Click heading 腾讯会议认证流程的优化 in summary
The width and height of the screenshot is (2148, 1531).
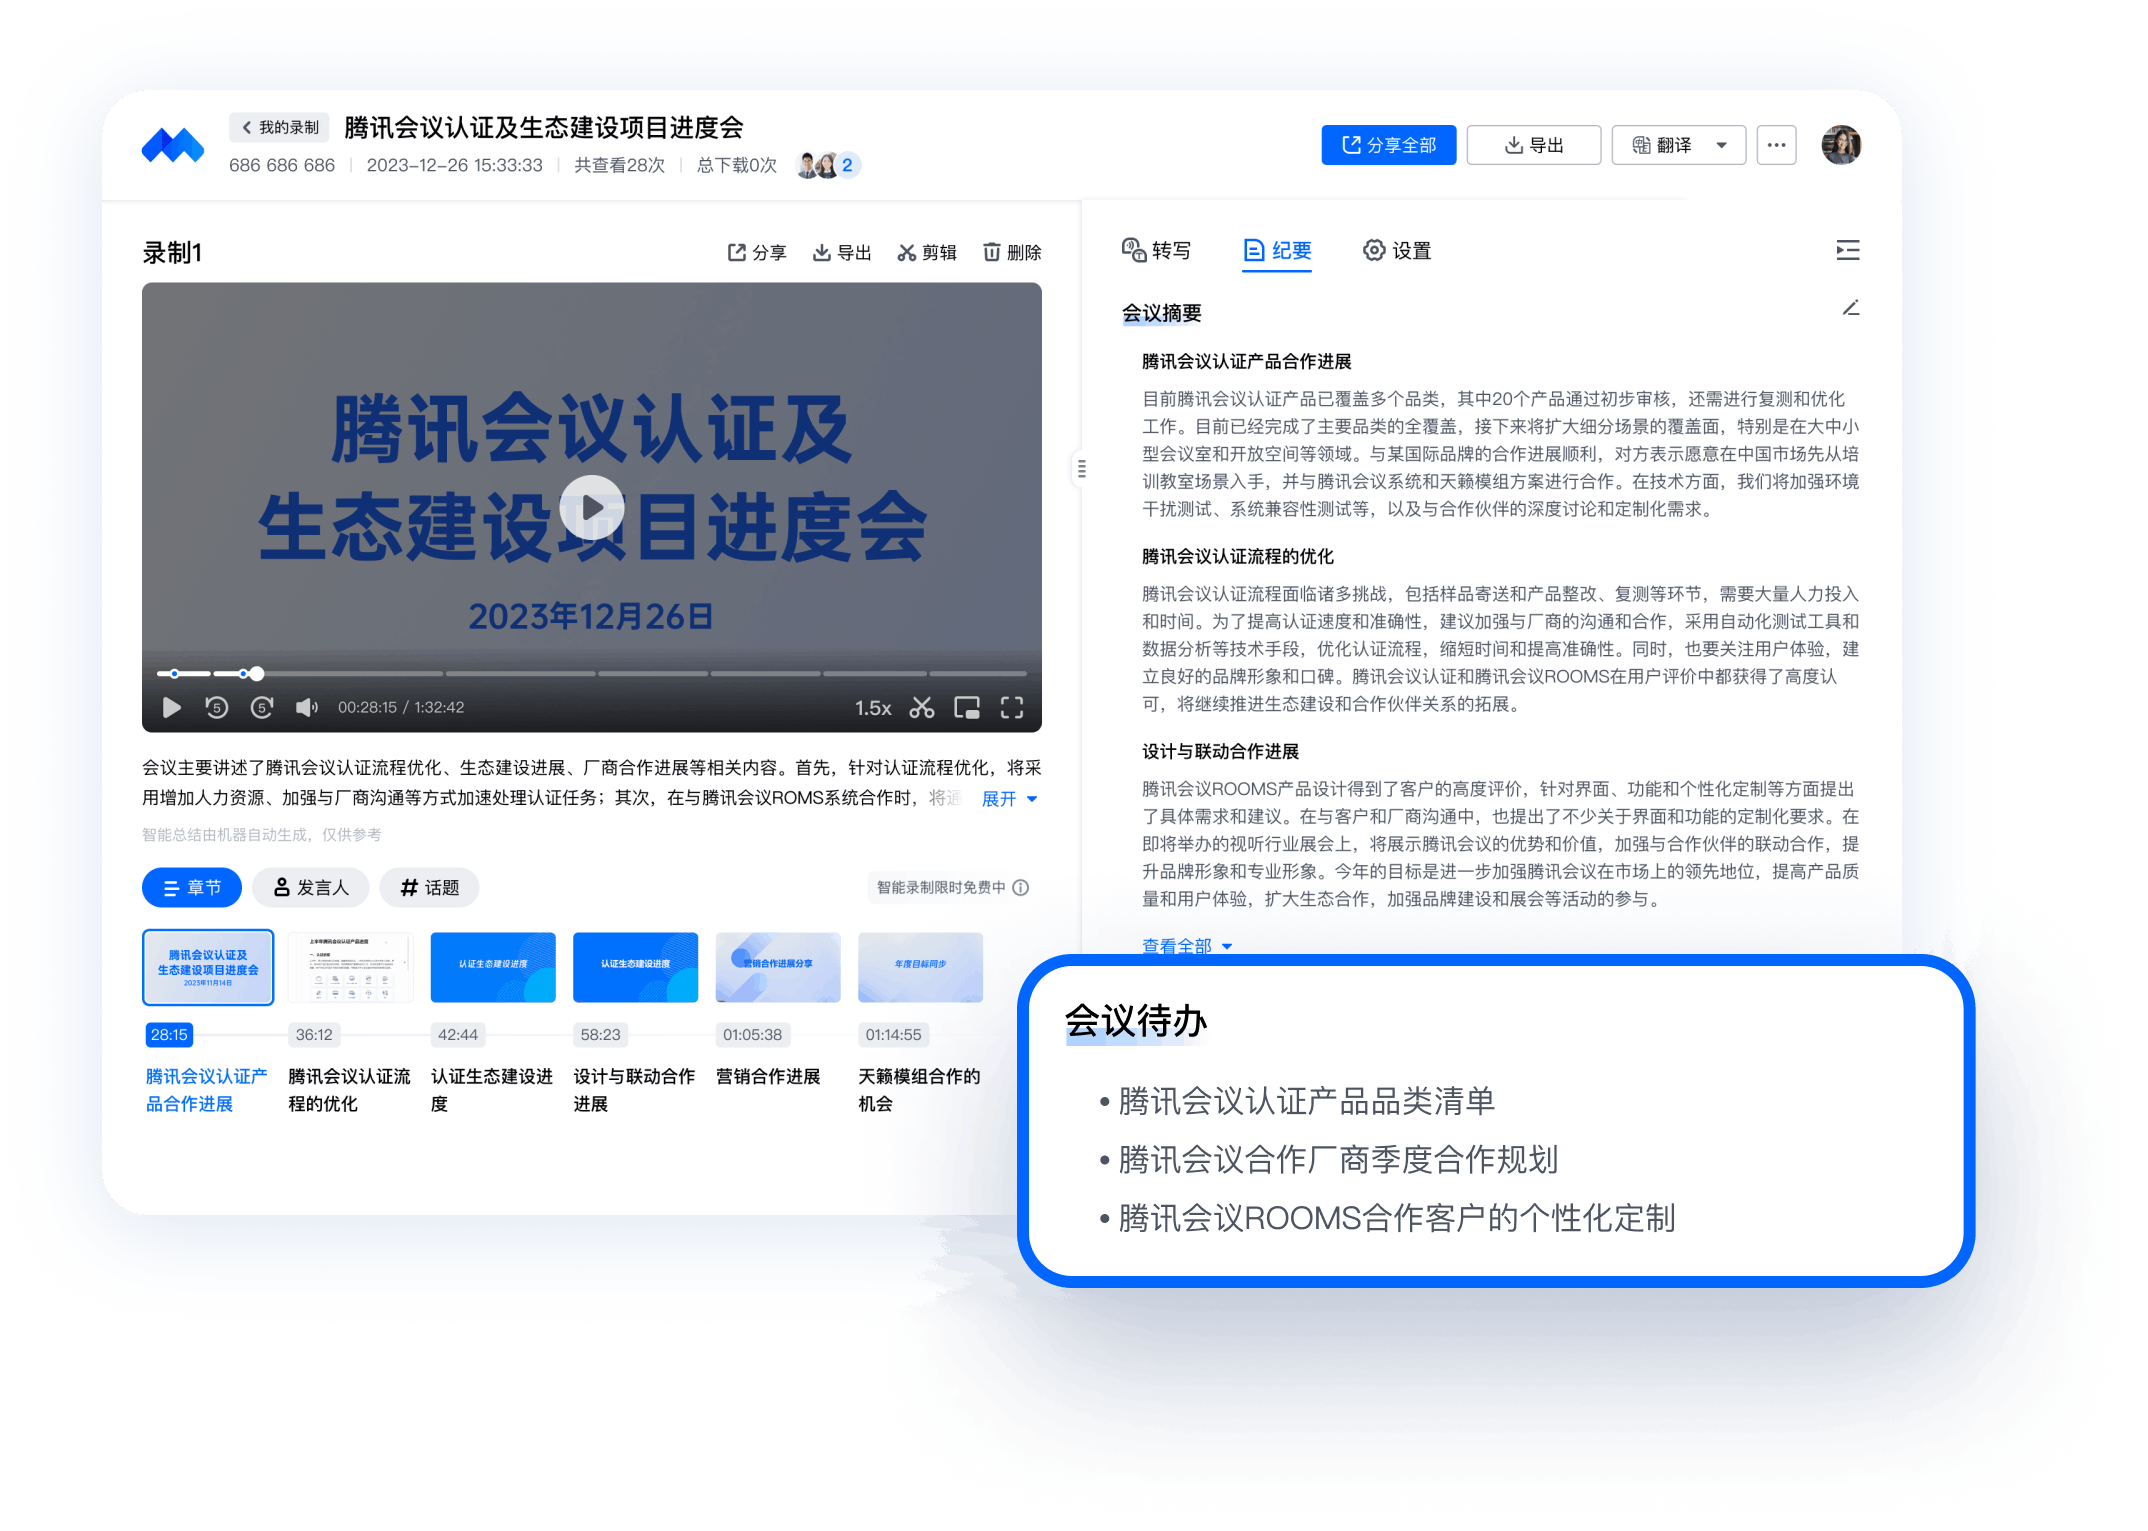pyautogui.click(x=1238, y=557)
